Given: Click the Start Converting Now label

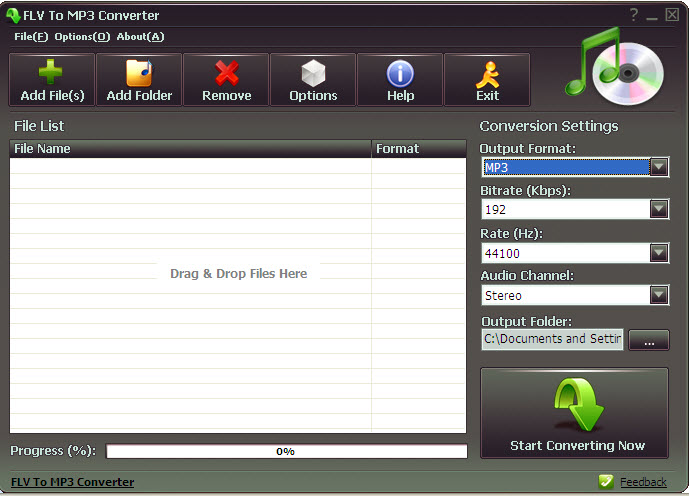Looking at the screenshot, I should 577,445.
